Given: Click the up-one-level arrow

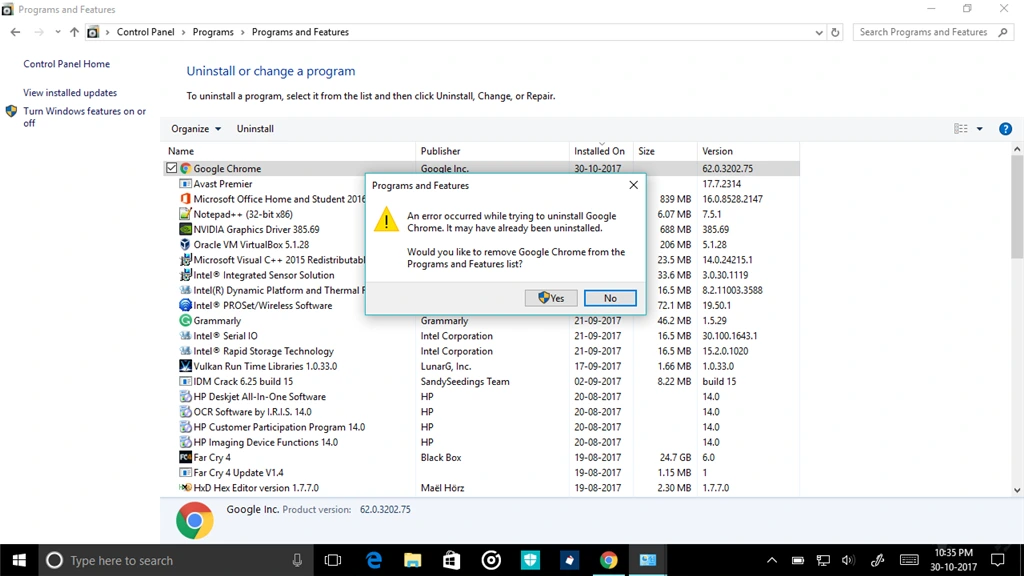Looking at the screenshot, I should tap(74, 31).
